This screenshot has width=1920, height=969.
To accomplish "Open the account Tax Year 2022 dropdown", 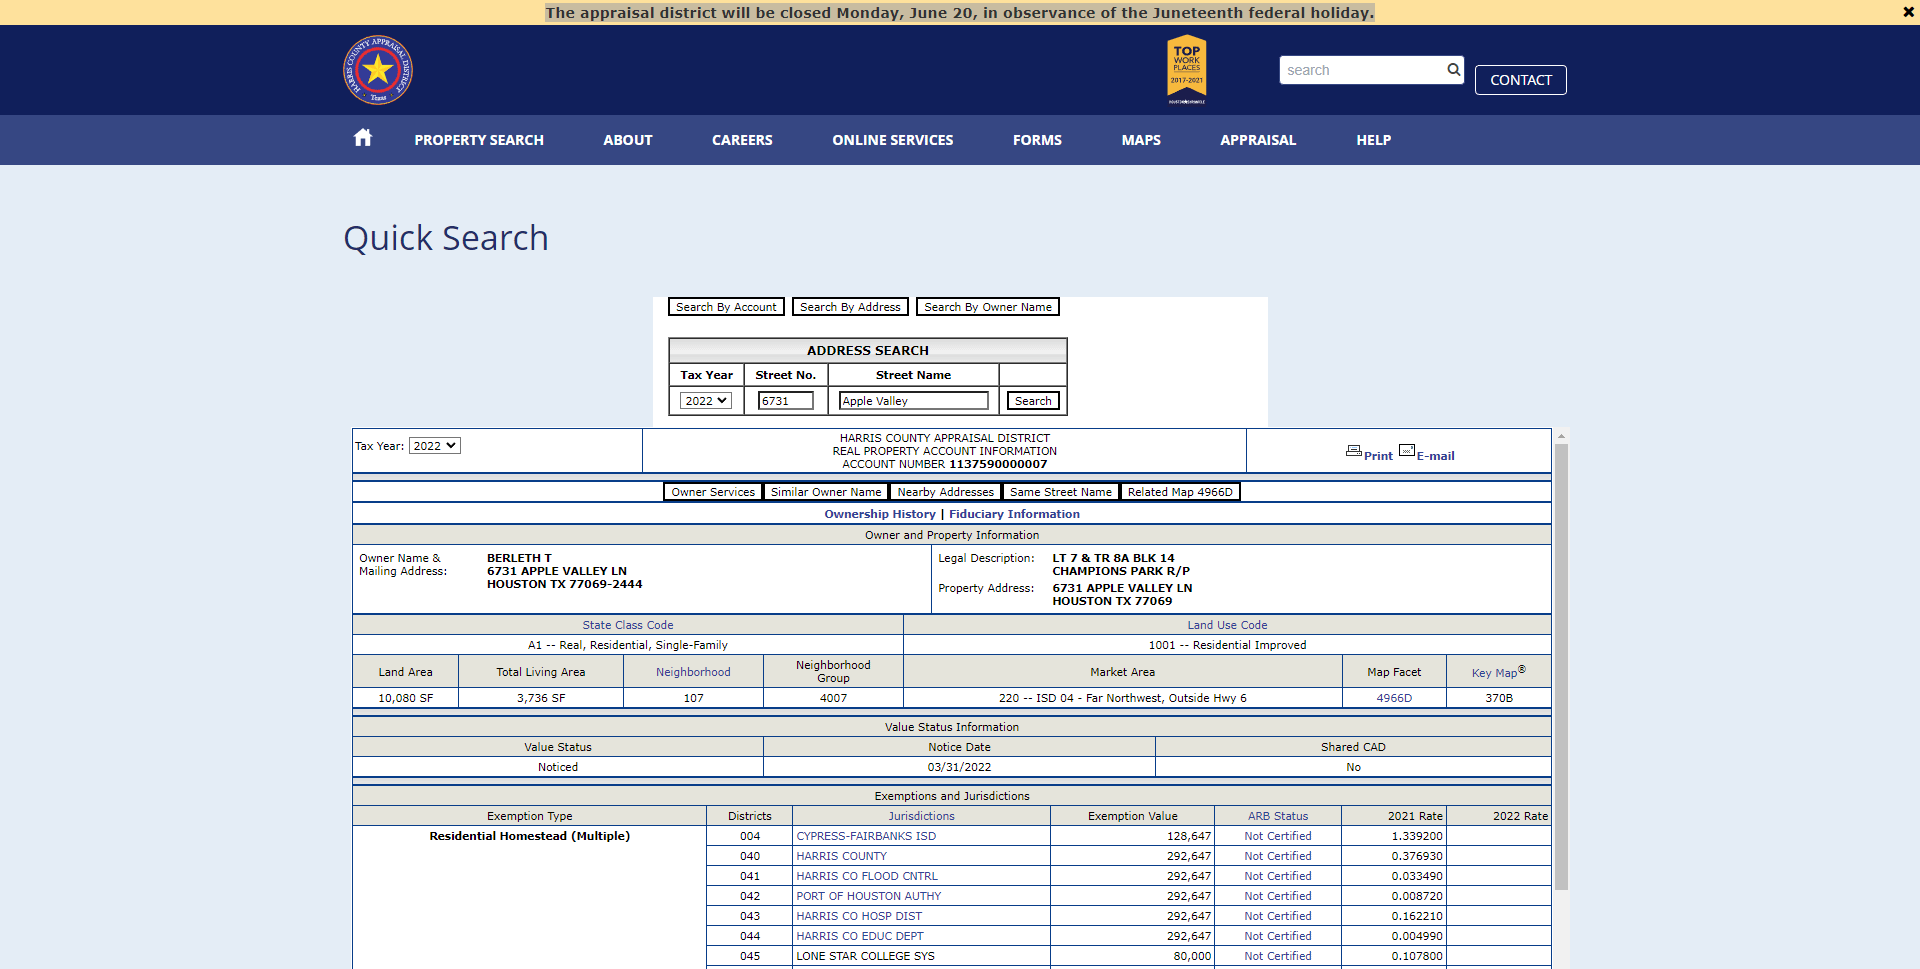I will (x=435, y=446).
